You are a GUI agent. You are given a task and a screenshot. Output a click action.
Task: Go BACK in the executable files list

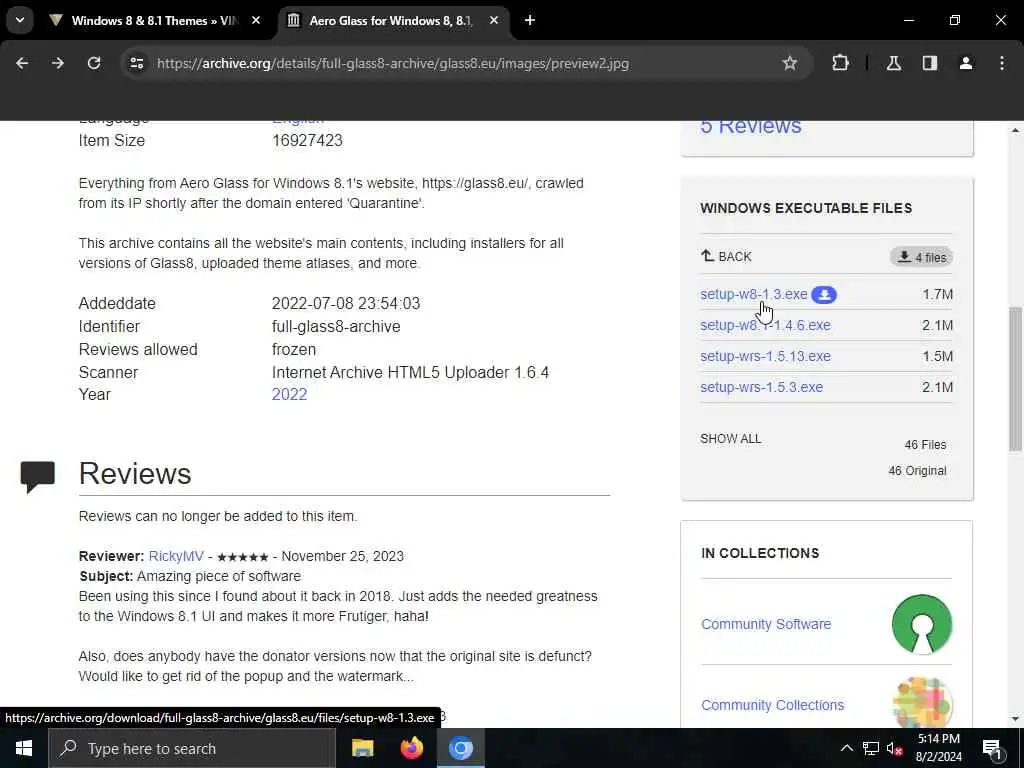coord(726,257)
